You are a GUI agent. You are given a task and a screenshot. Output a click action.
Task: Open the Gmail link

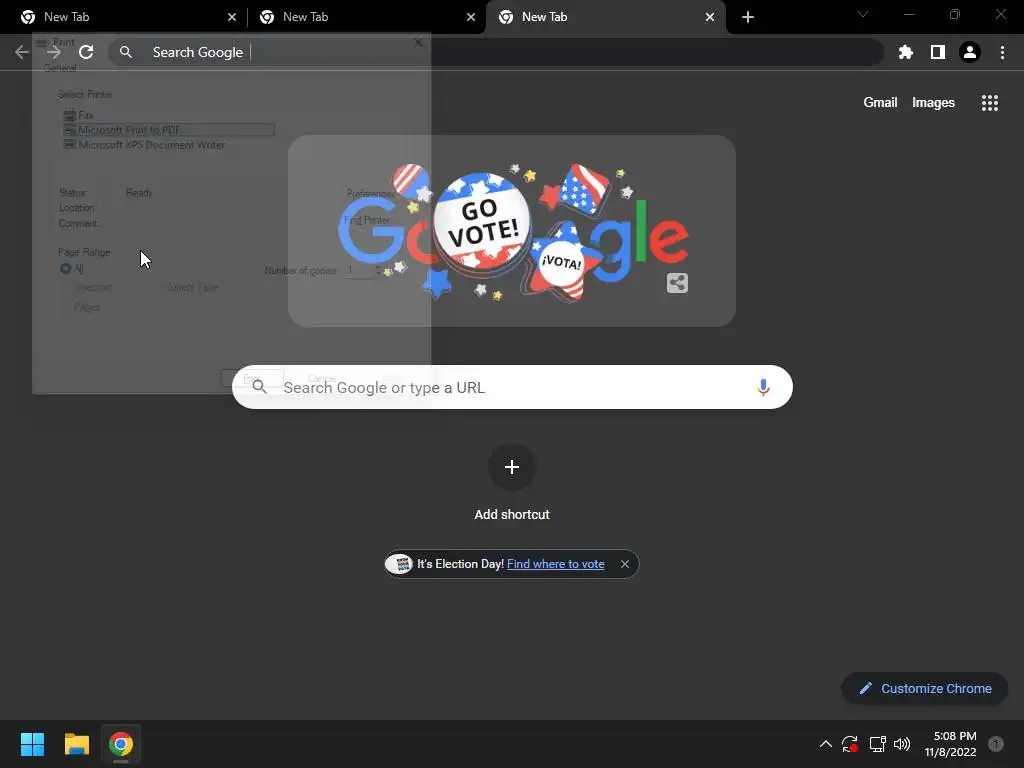click(880, 103)
